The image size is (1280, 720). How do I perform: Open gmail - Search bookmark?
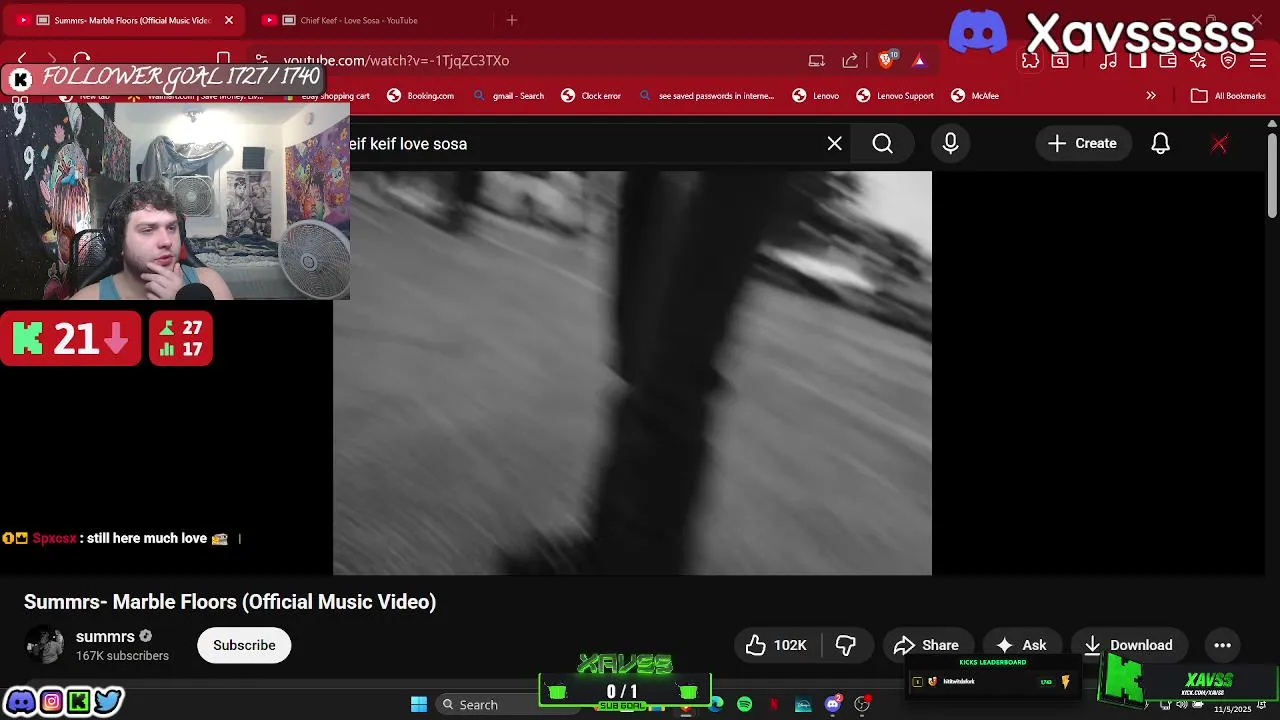click(509, 96)
